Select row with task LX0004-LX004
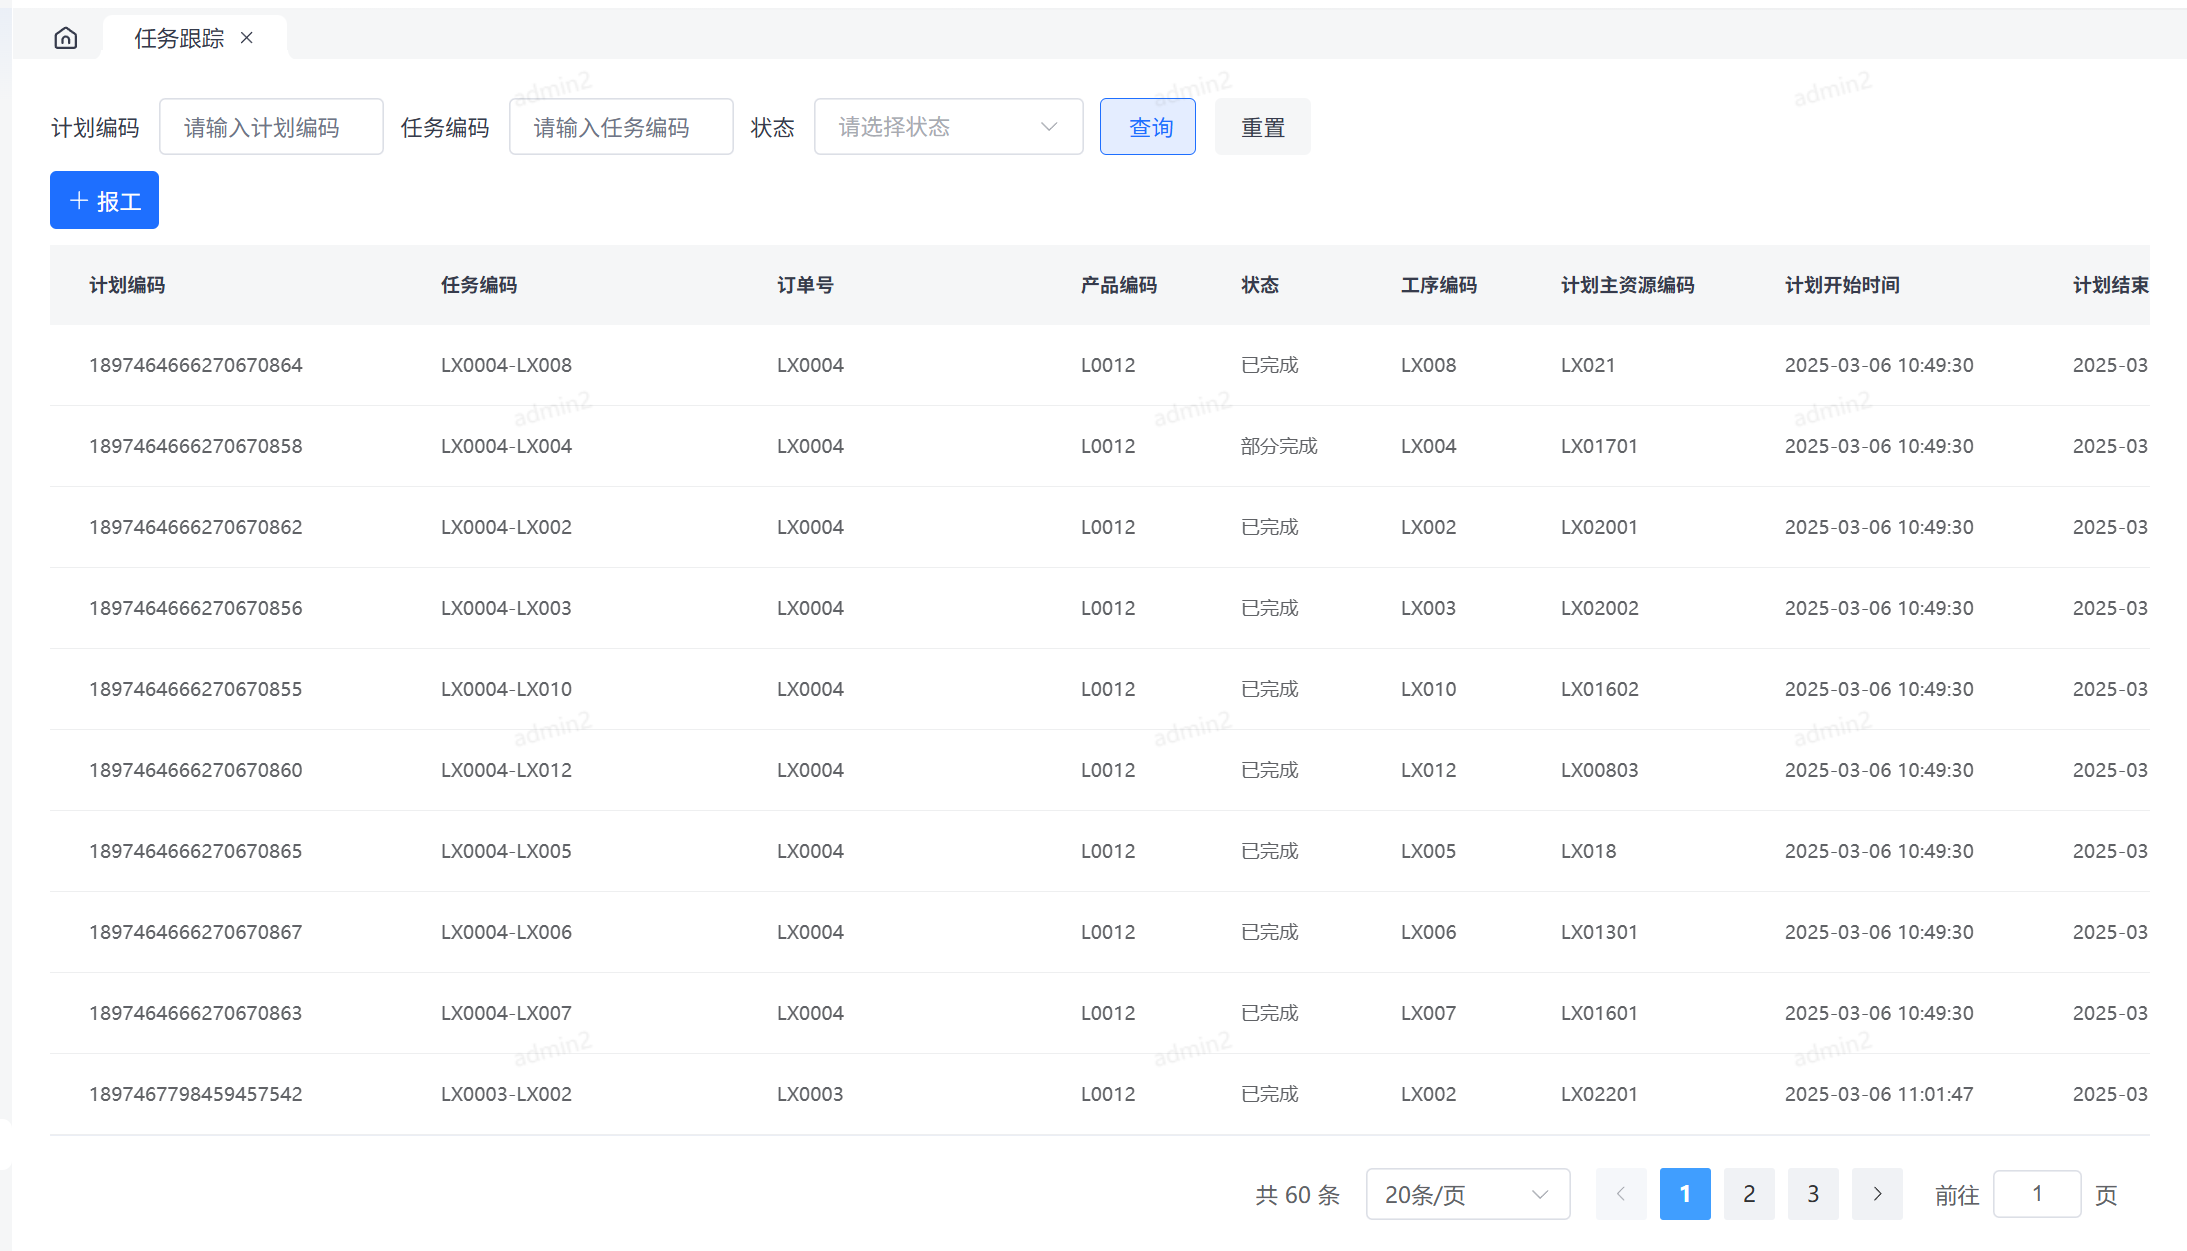The height and width of the screenshot is (1251, 2187). click(x=506, y=446)
